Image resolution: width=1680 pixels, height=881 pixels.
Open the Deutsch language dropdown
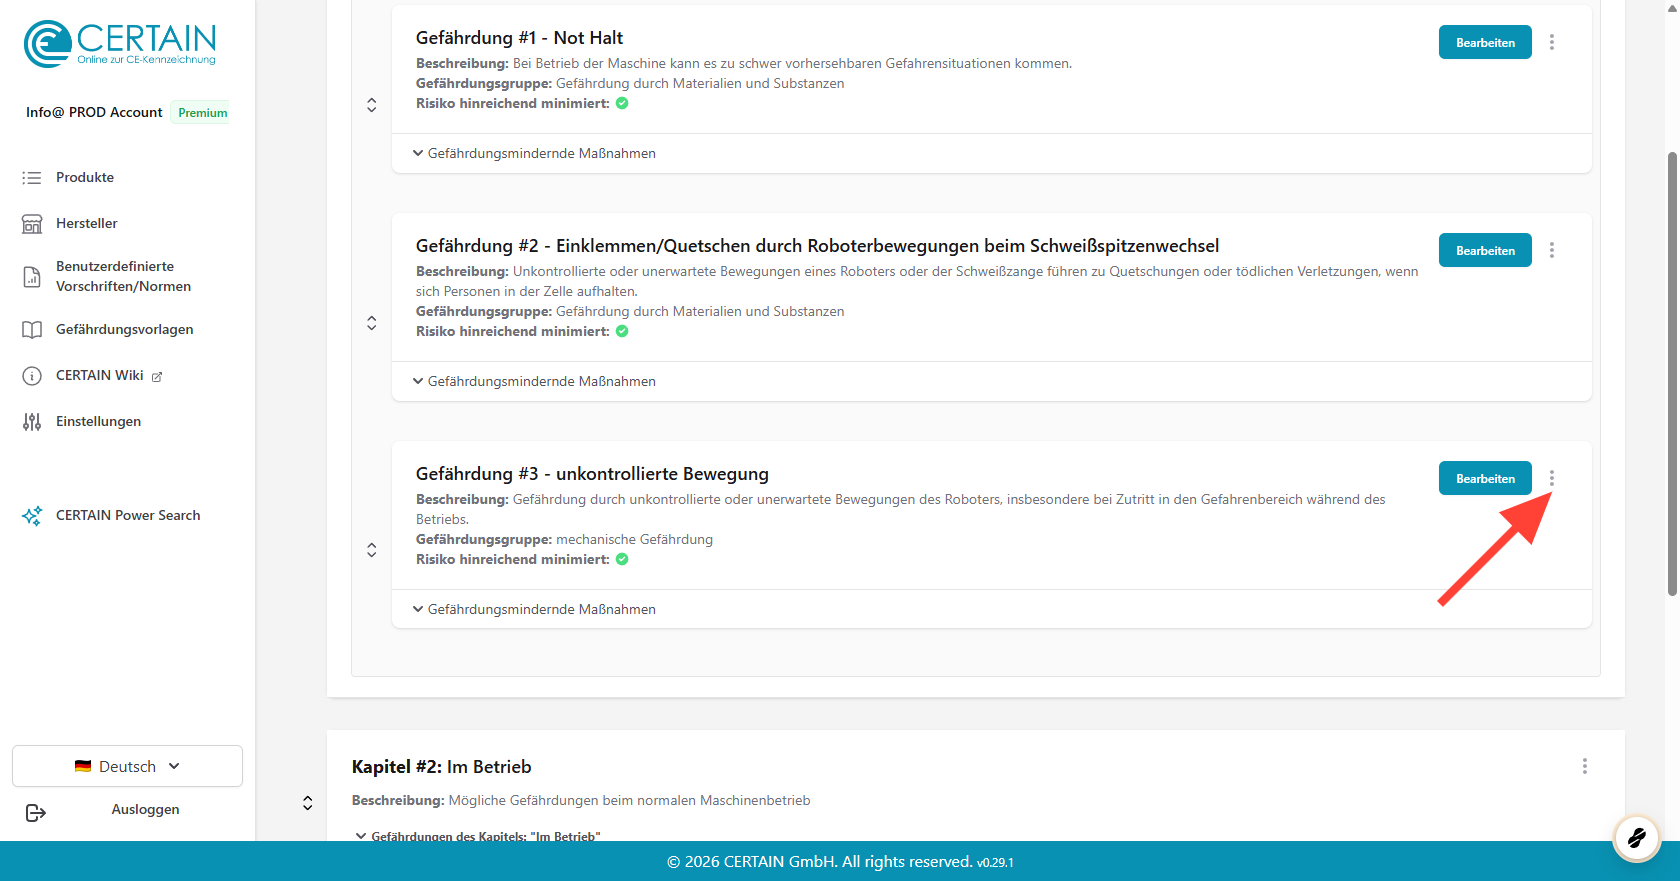[x=127, y=766]
